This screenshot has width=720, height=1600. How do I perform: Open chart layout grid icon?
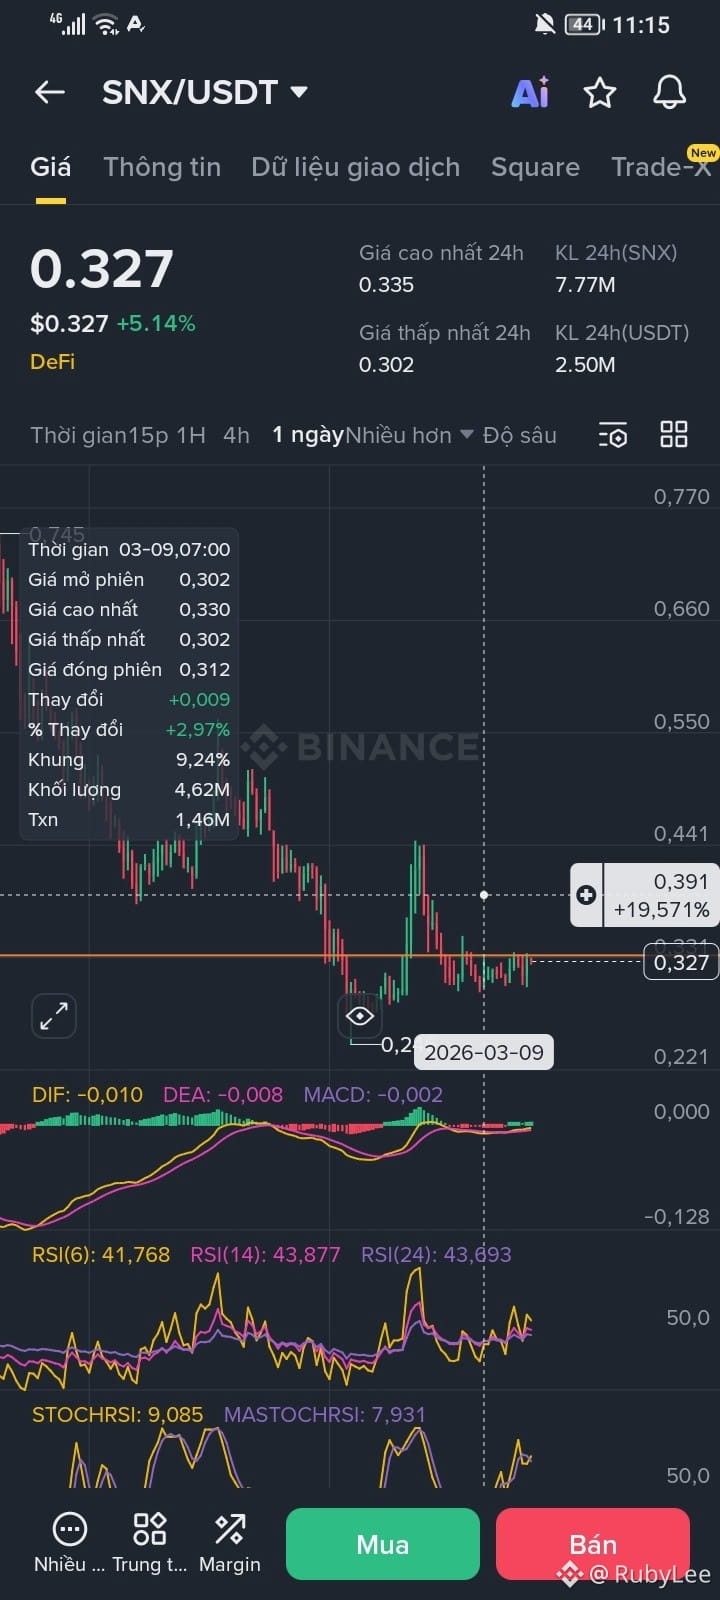674,434
